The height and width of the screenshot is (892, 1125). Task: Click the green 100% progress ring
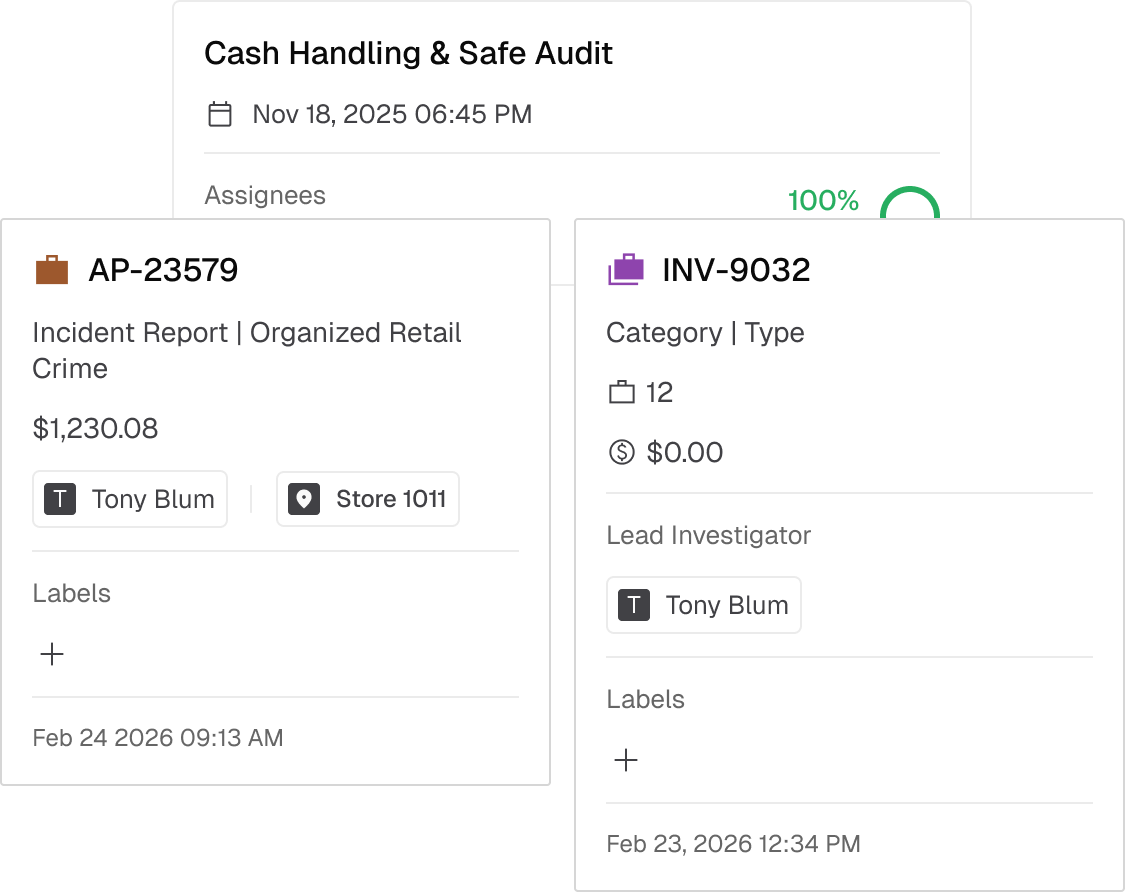click(x=910, y=203)
